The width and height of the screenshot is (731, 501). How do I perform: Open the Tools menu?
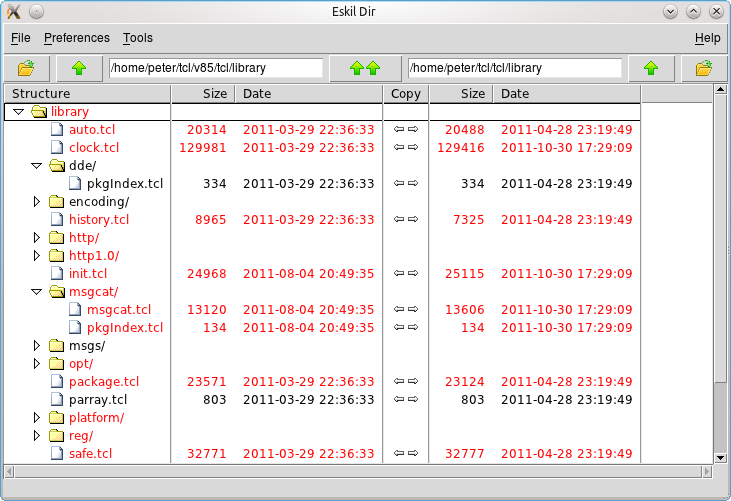(137, 38)
